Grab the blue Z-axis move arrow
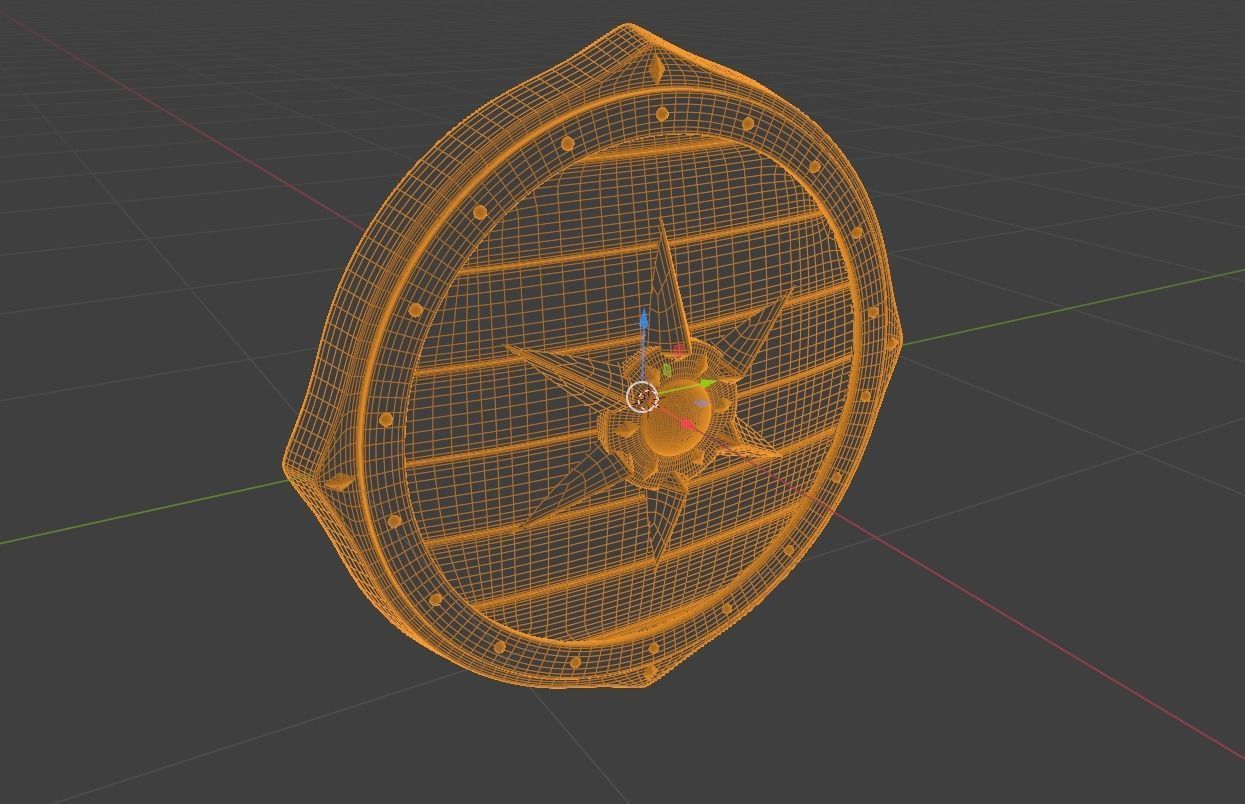 pos(644,321)
